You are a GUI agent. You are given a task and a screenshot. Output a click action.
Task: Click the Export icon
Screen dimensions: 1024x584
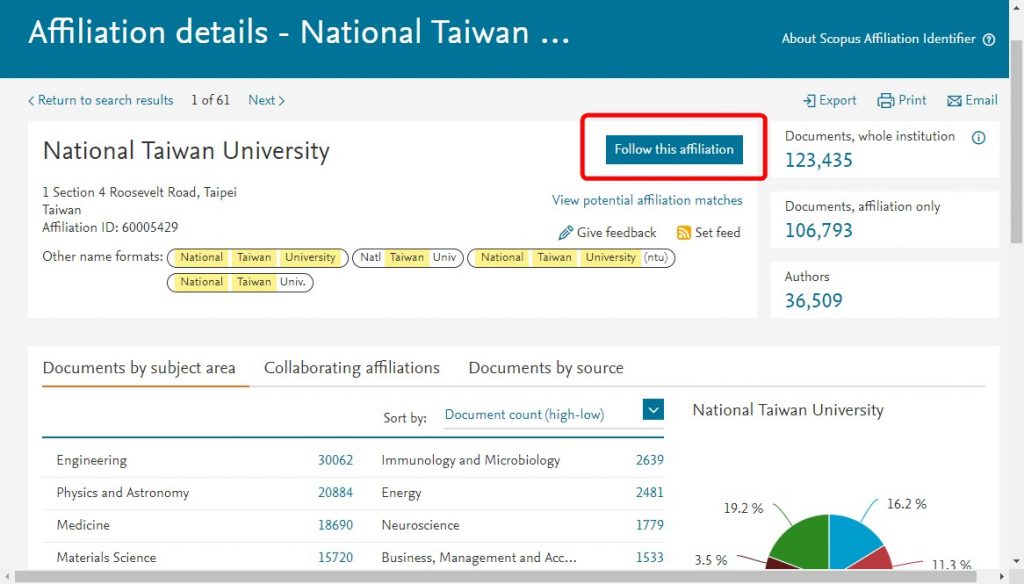click(809, 101)
